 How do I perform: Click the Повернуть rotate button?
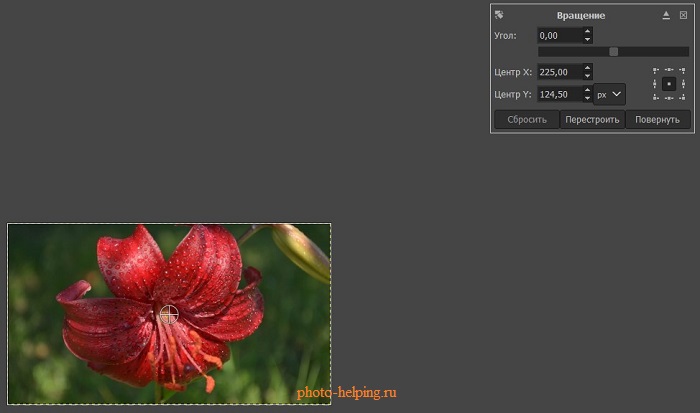coord(658,120)
